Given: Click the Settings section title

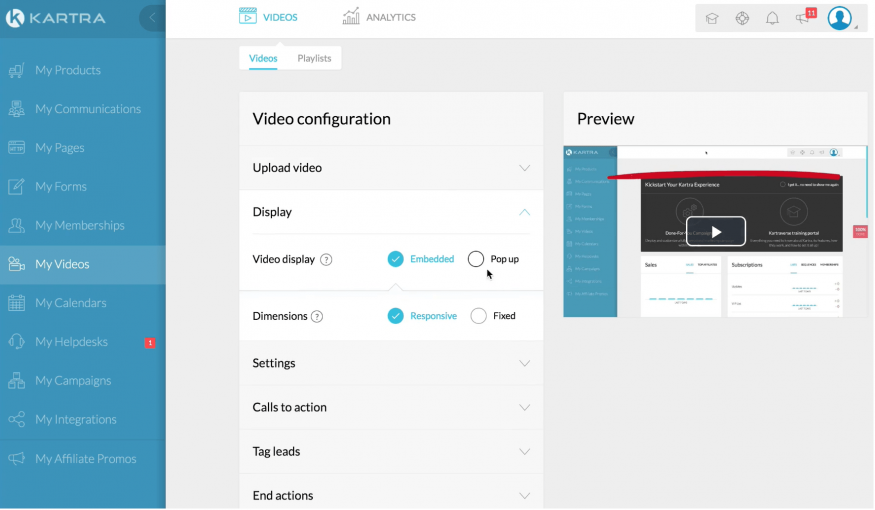Looking at the screenshot, I should tap(273, 363).
